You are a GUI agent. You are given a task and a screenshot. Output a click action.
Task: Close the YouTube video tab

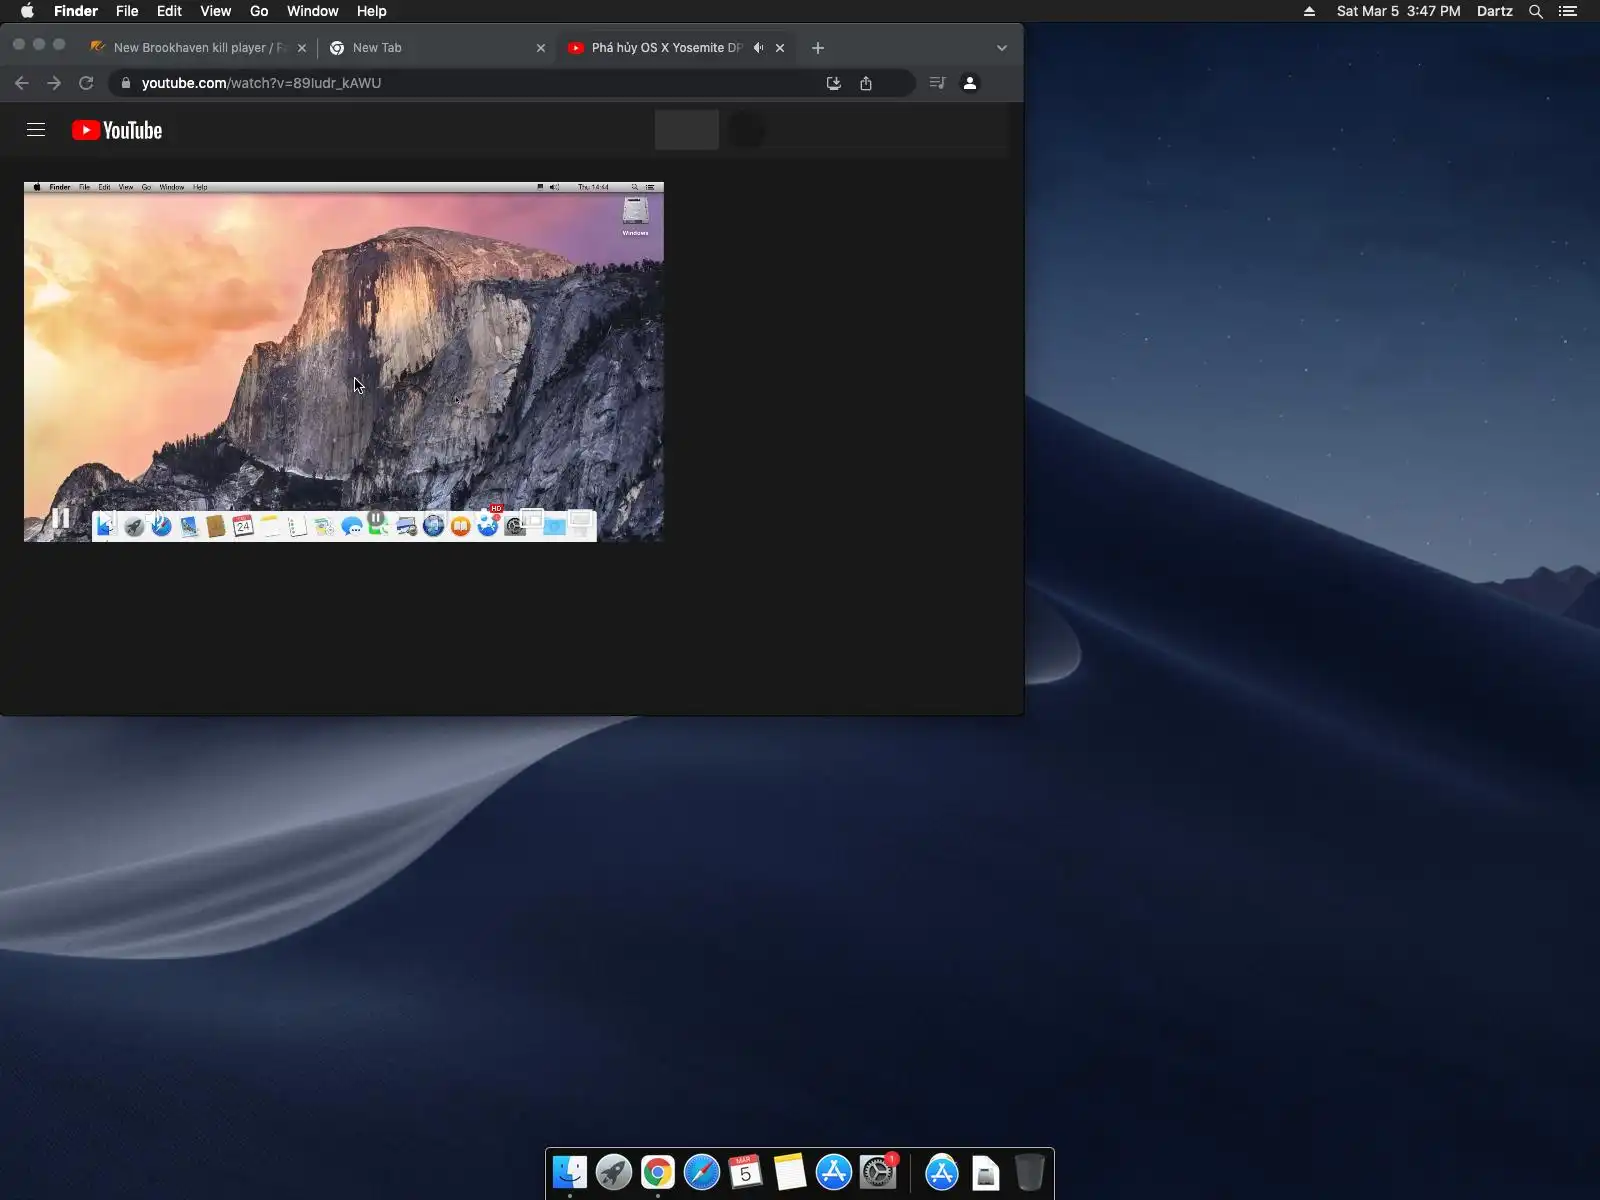click(780, 48)
